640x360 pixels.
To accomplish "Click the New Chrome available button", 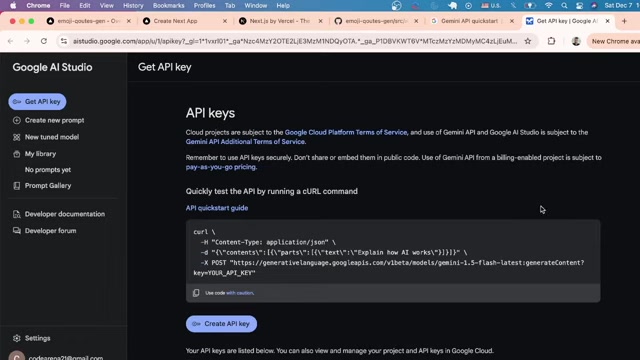I will [613, 41].
